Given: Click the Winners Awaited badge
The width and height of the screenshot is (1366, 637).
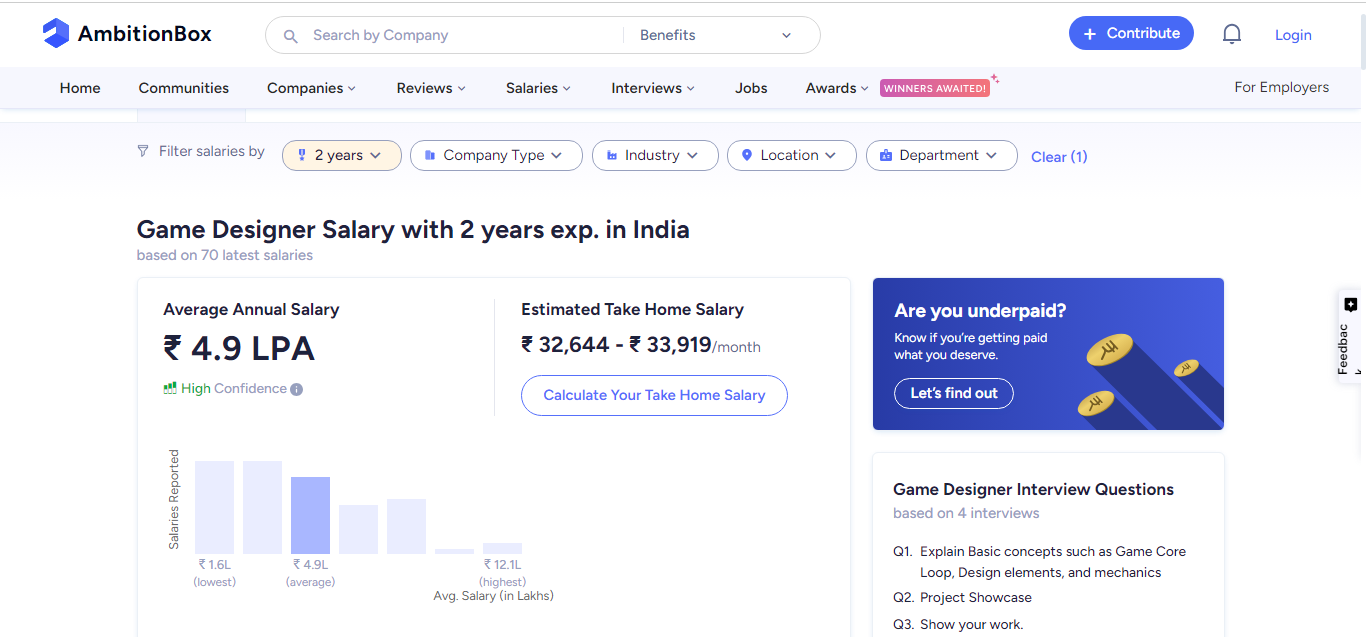Looking at the screenshot, I should tap(935, 88).
